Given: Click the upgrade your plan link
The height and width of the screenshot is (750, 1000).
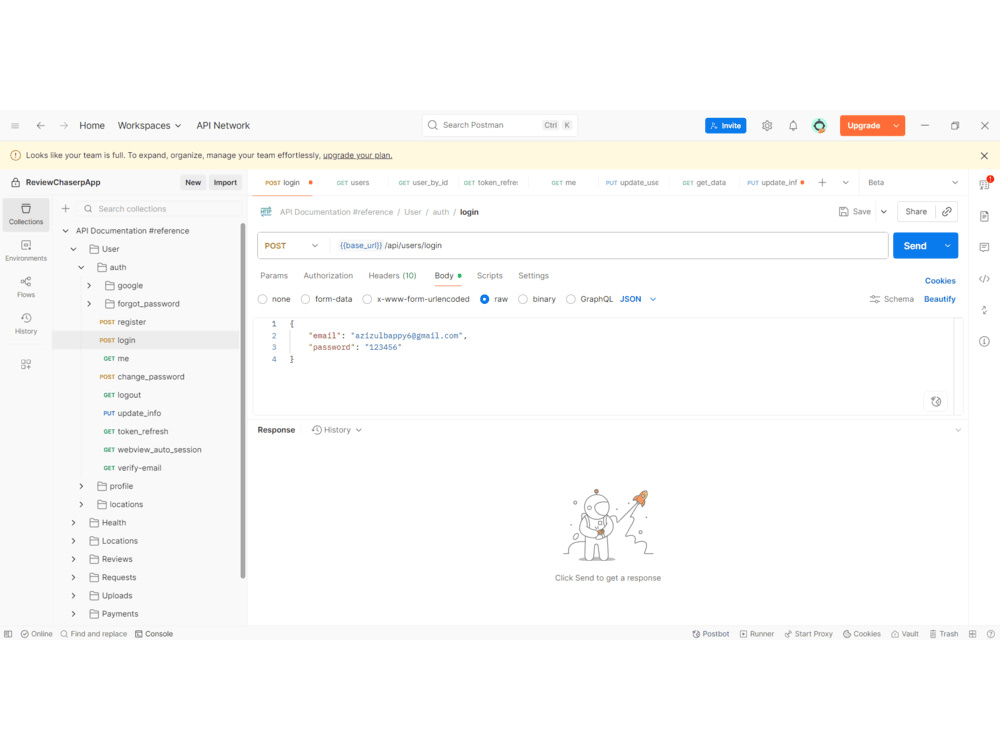Looking at the screenshot, I should (357, 156).
